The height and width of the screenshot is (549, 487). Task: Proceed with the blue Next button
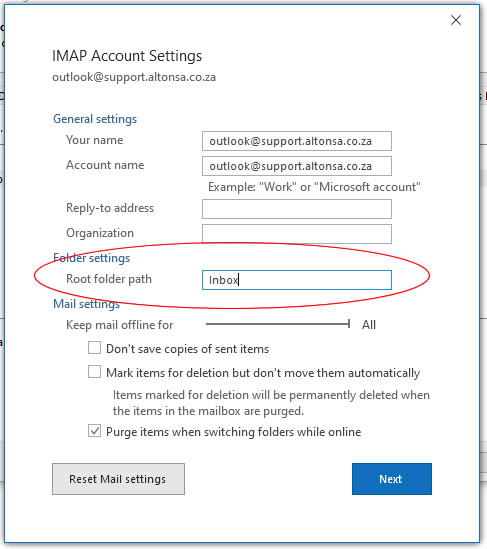(392, 479)
